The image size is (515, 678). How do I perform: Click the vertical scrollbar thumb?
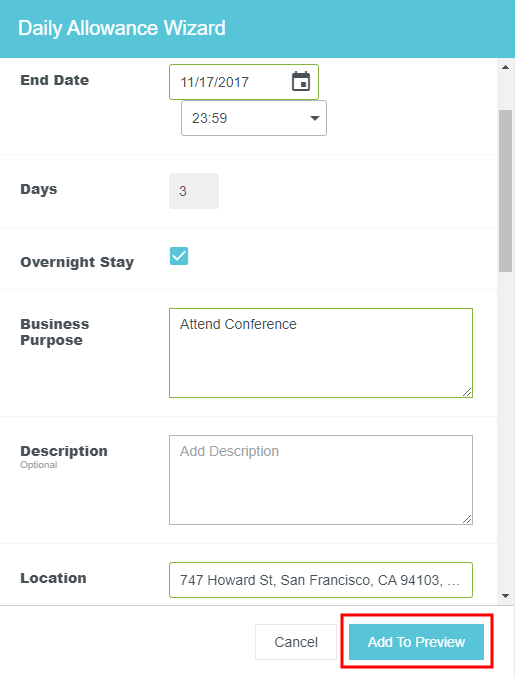click(x=505, y=191)
